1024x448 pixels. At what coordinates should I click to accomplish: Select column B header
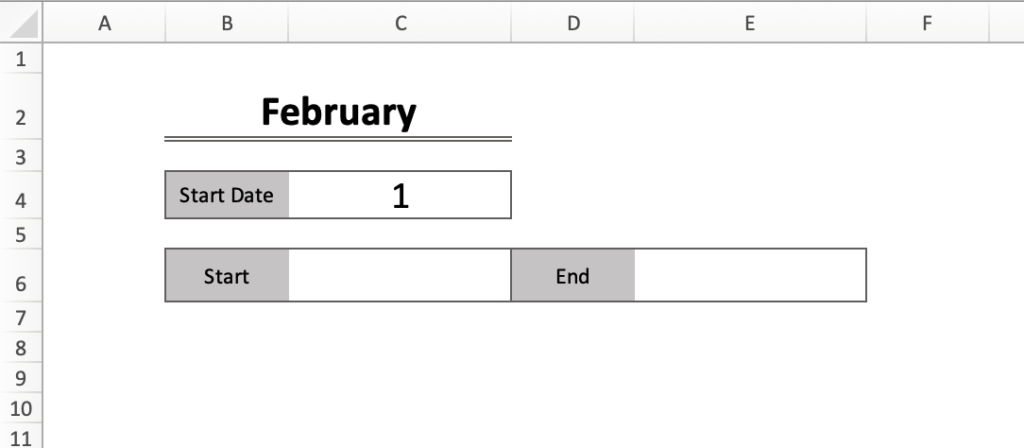pos(227,23)
